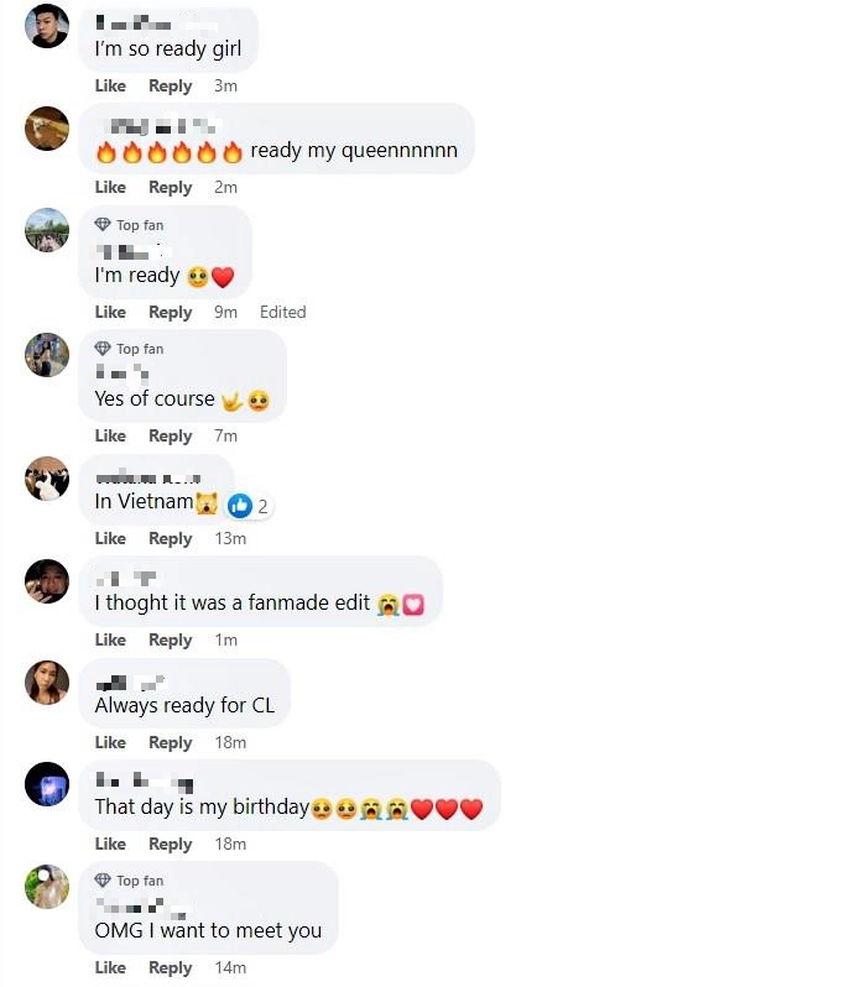
Task: Like the "That day is my birthday" comment
Action: coord(110,844)
